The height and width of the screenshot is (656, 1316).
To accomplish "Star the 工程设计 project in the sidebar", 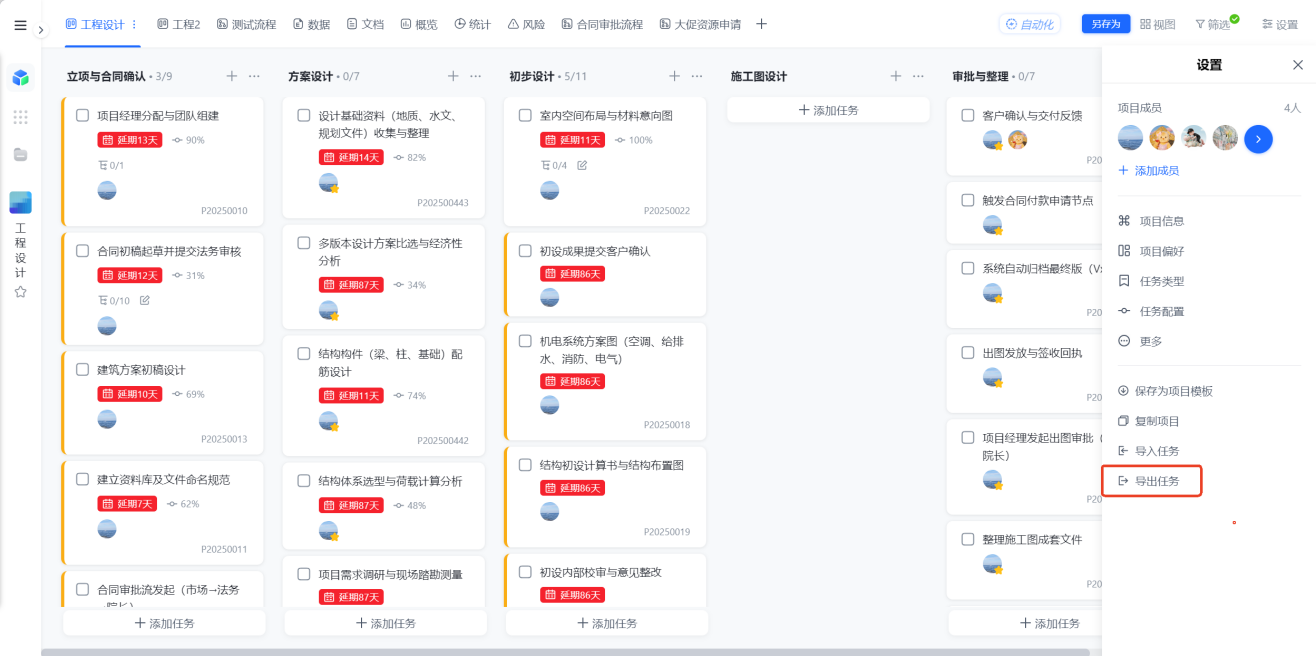I will click(20, 292).
